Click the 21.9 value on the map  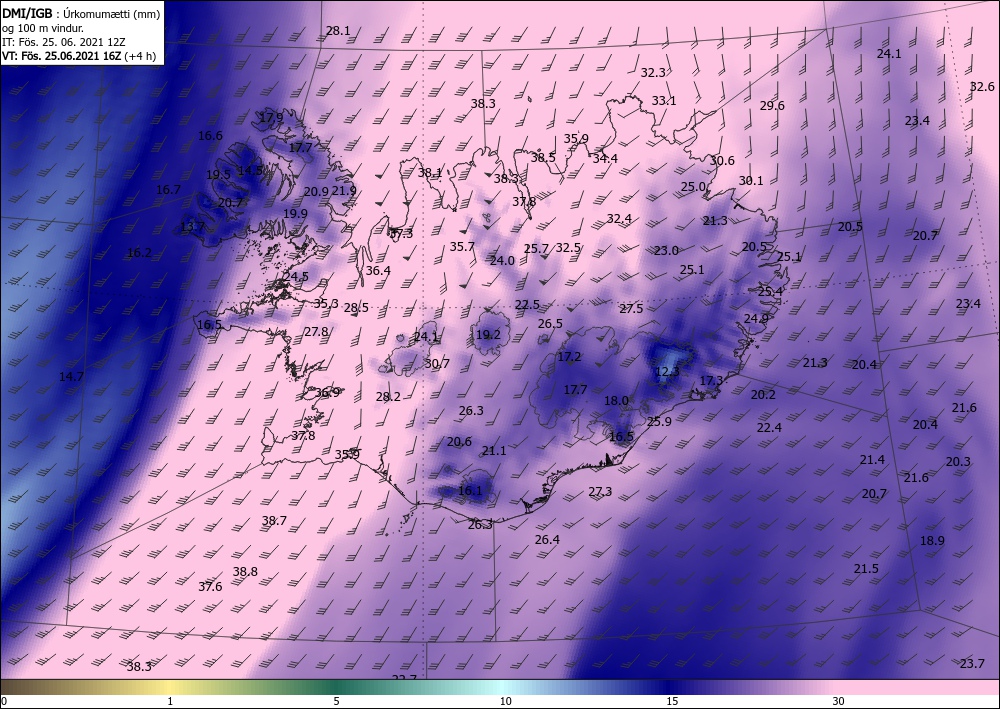pyautogui.click(x=344, y=190)
